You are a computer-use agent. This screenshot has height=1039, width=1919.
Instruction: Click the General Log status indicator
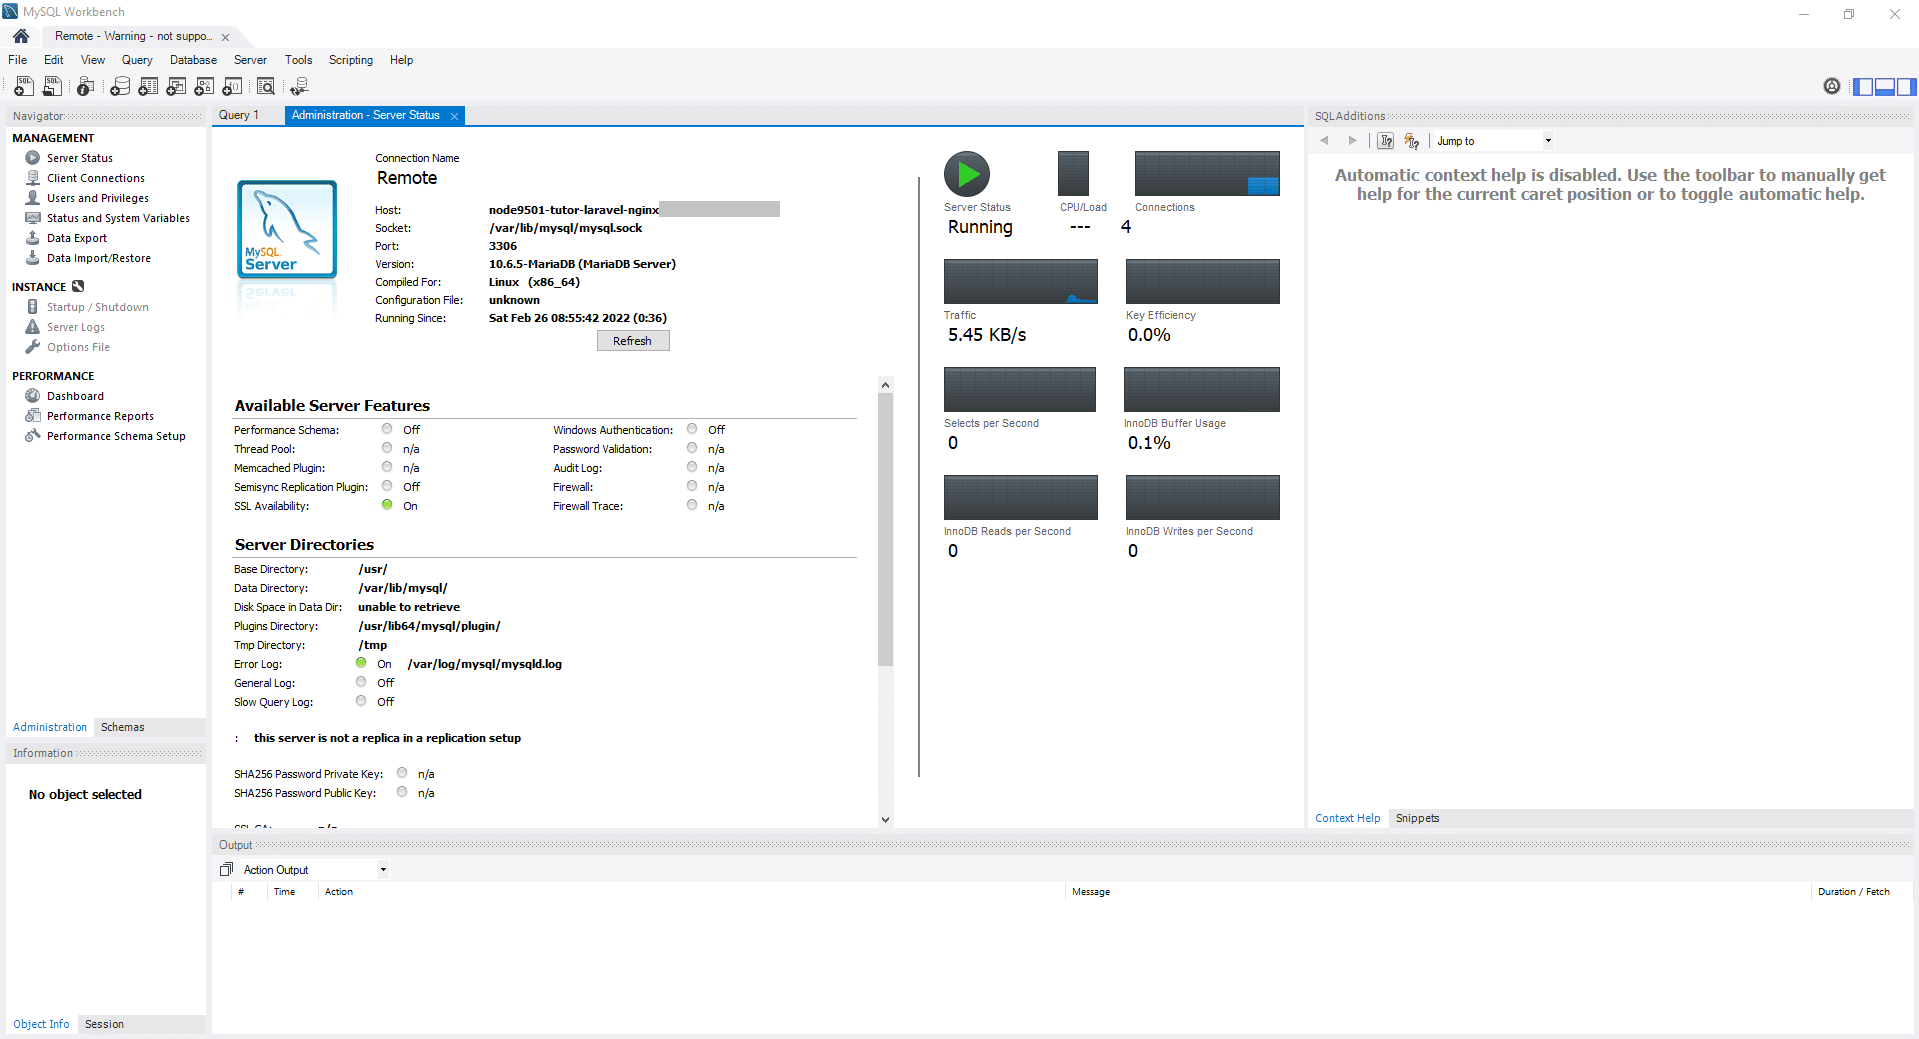point(361,682)
